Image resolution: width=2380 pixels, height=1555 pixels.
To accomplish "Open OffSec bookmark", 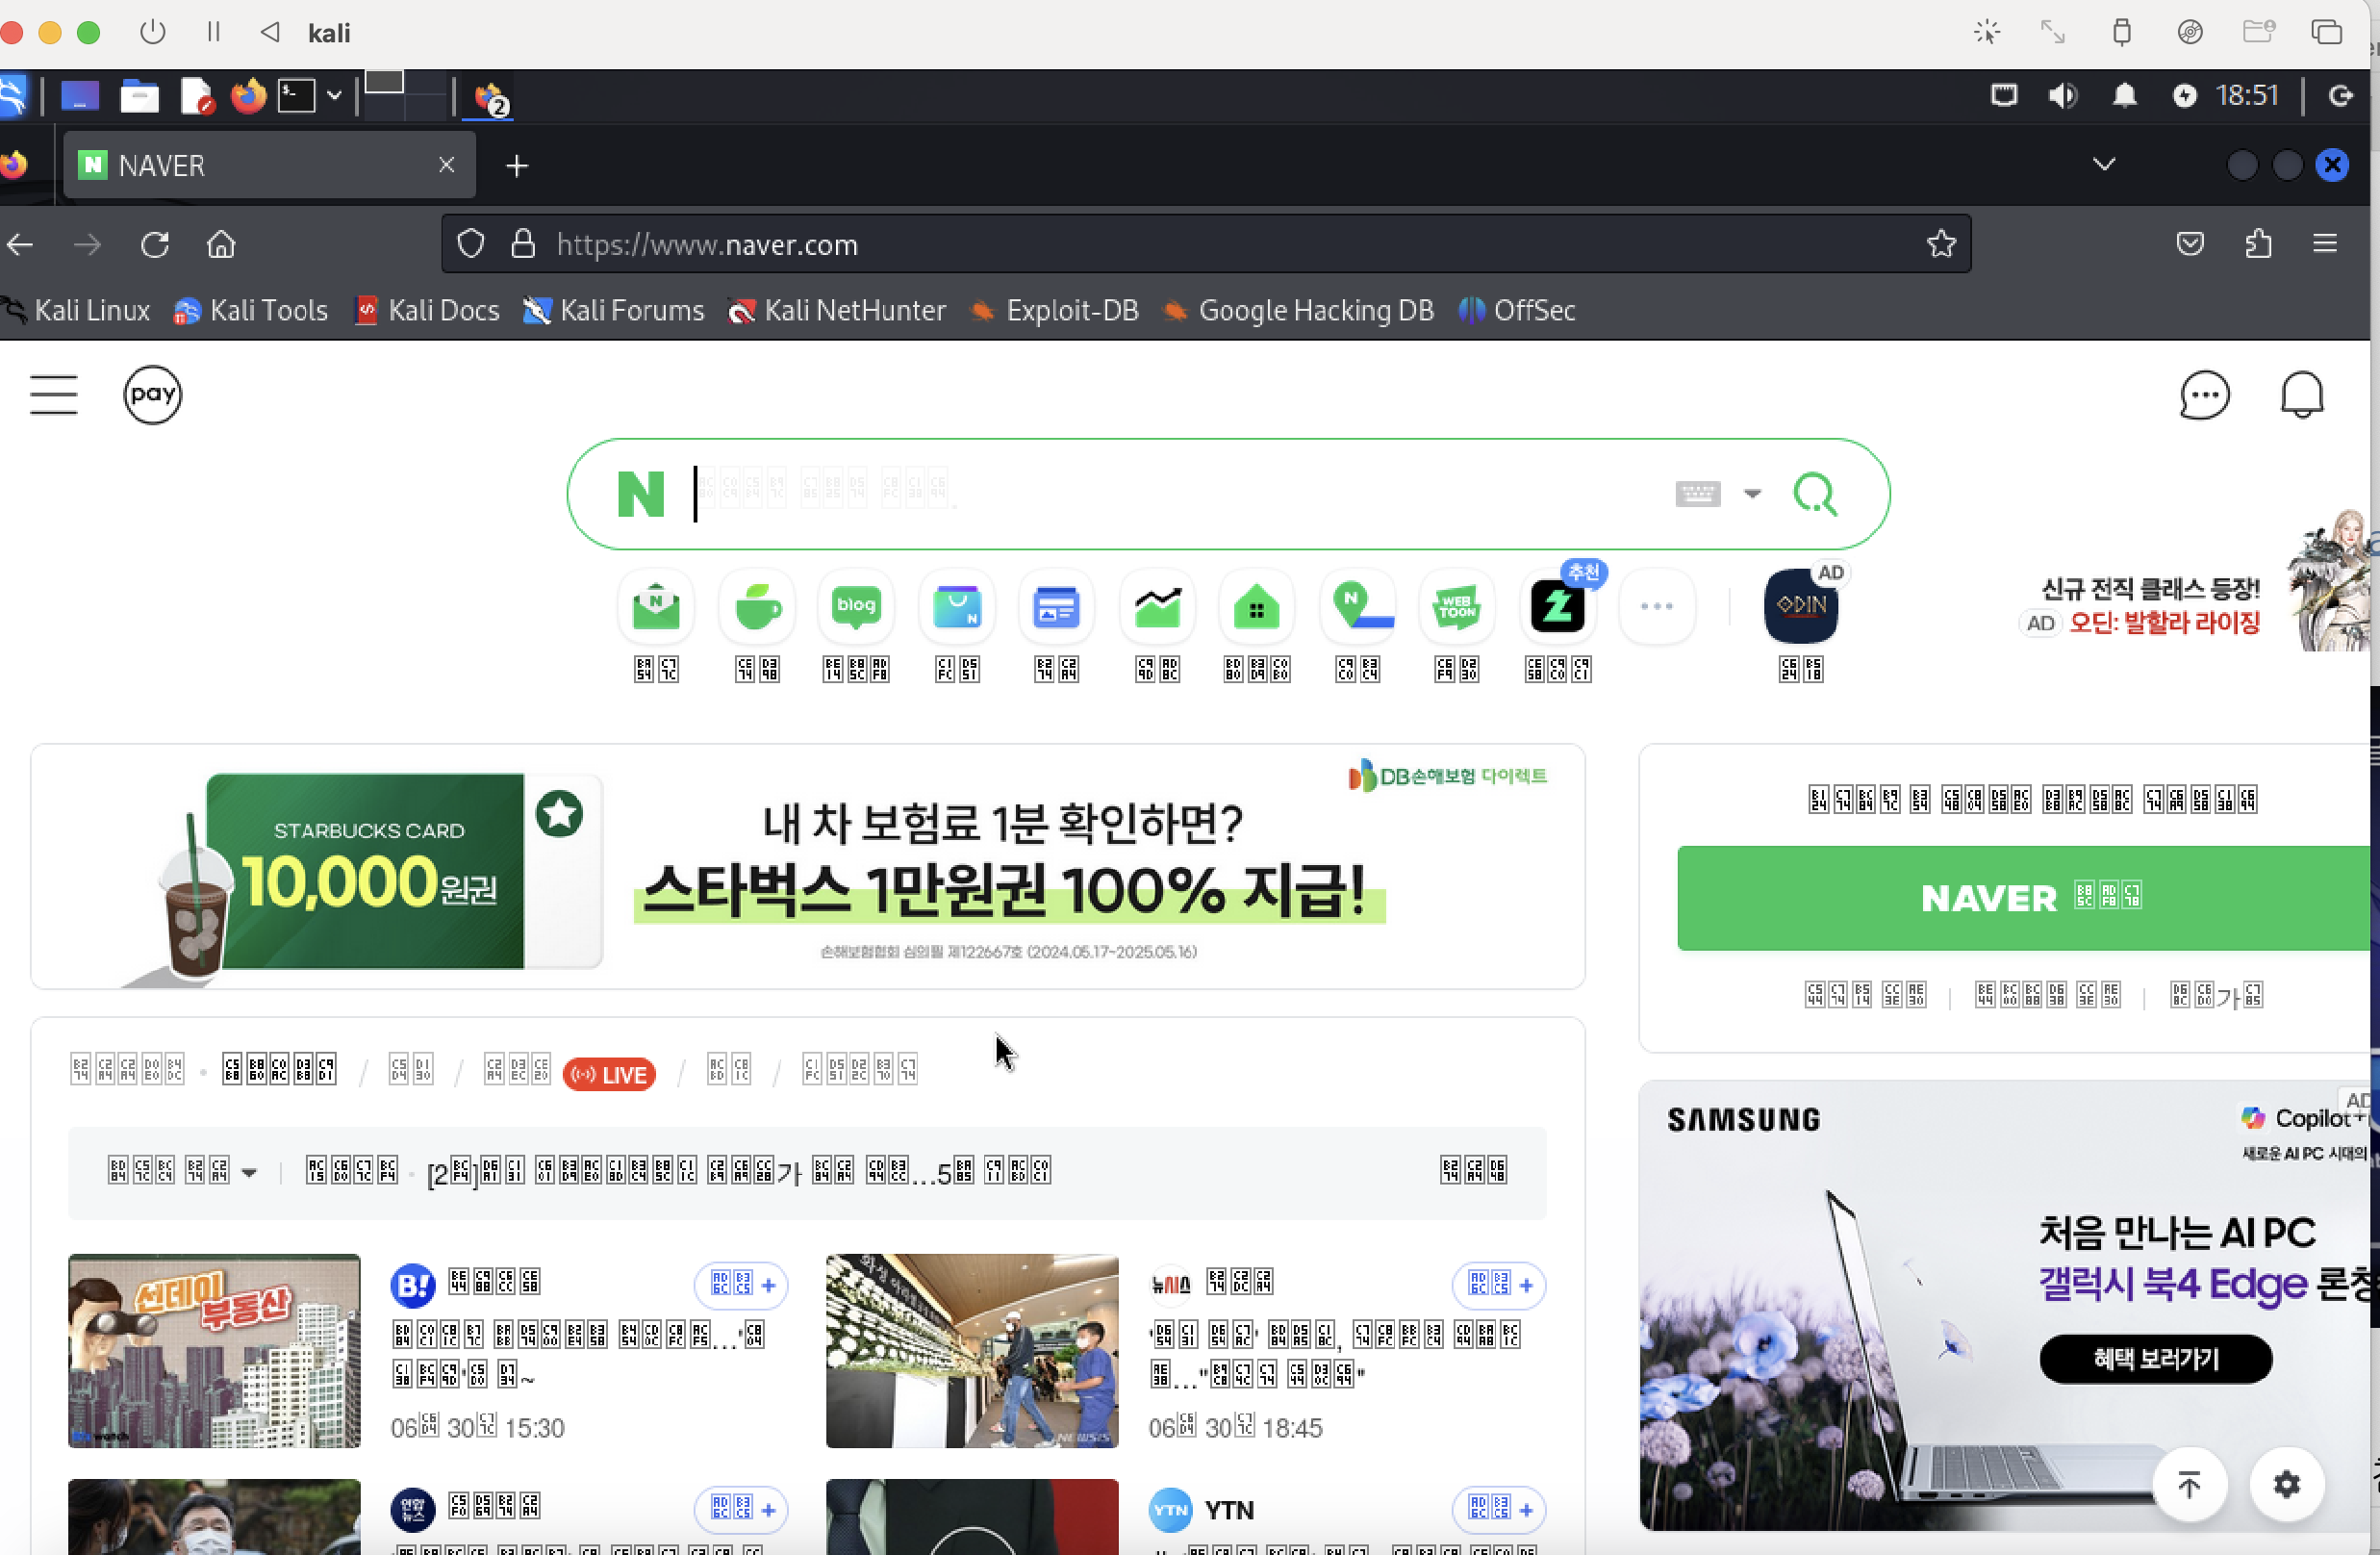I will (1518, 311).
